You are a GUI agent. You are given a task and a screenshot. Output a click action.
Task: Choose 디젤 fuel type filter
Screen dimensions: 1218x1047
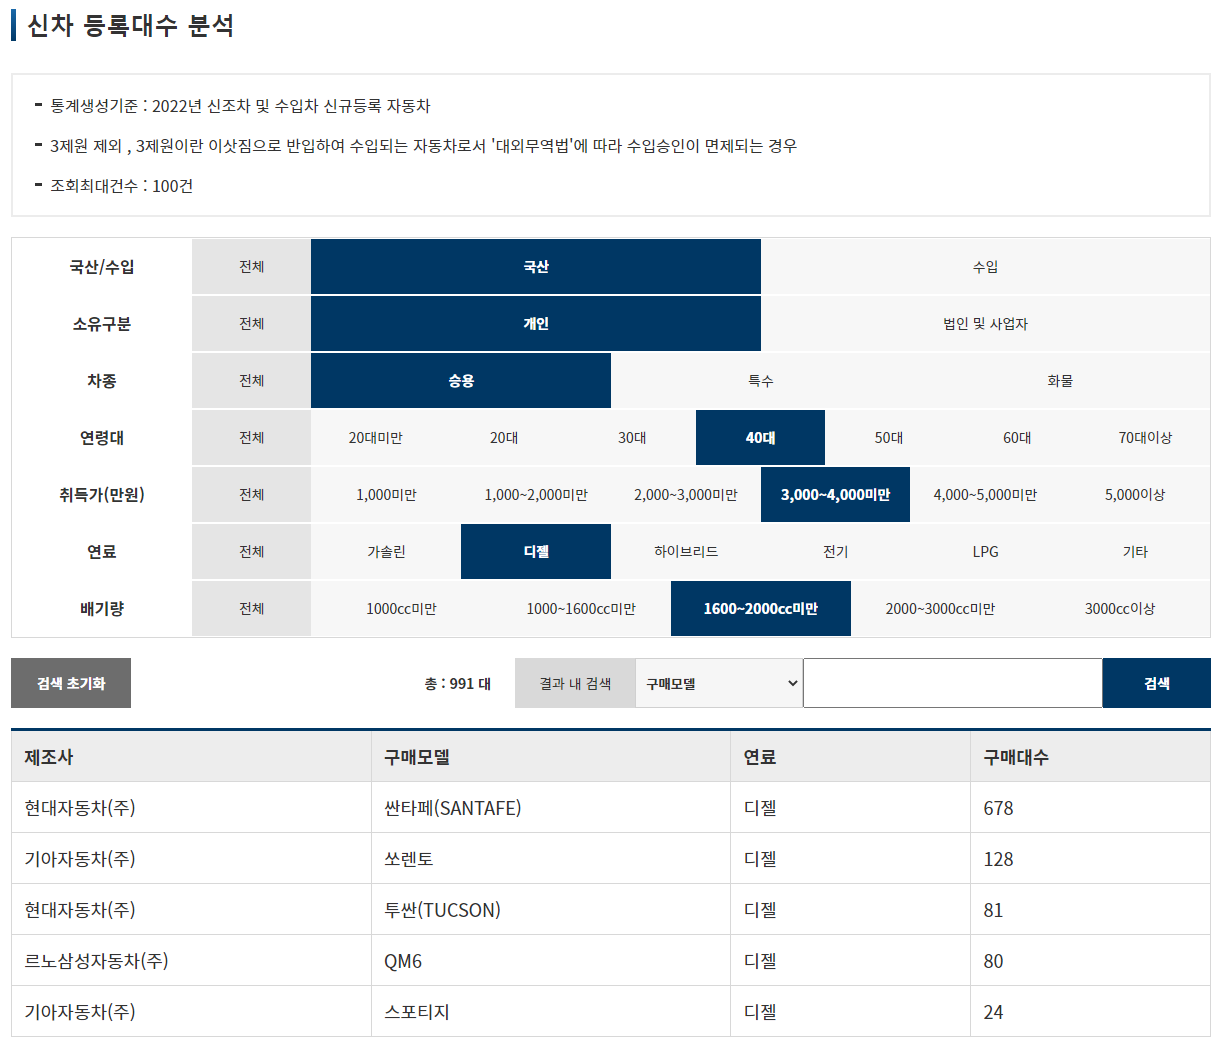(536, 552)
